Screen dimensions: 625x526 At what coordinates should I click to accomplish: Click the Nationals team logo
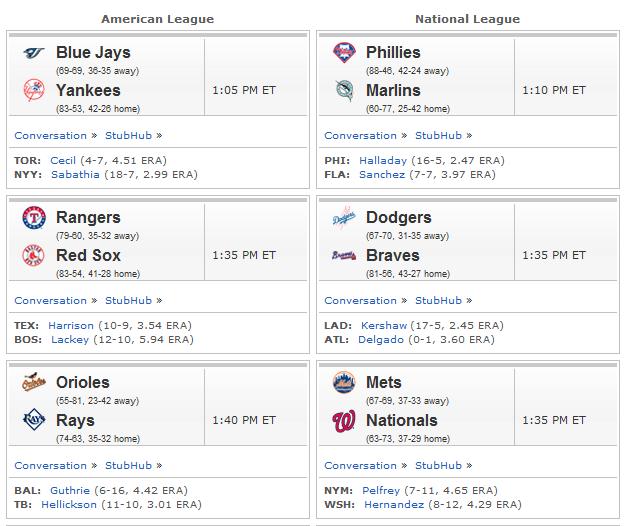click(x=344, y=422)
